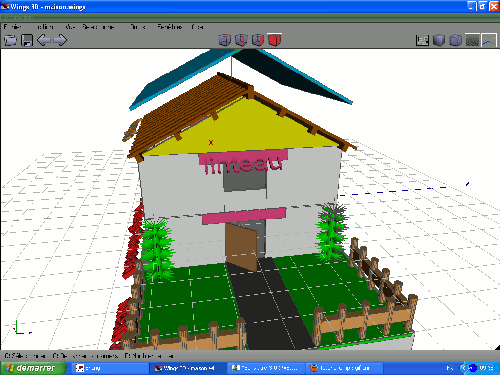500x375 pixels.
Task: Click the Redo right arrow
Action: 60,40
